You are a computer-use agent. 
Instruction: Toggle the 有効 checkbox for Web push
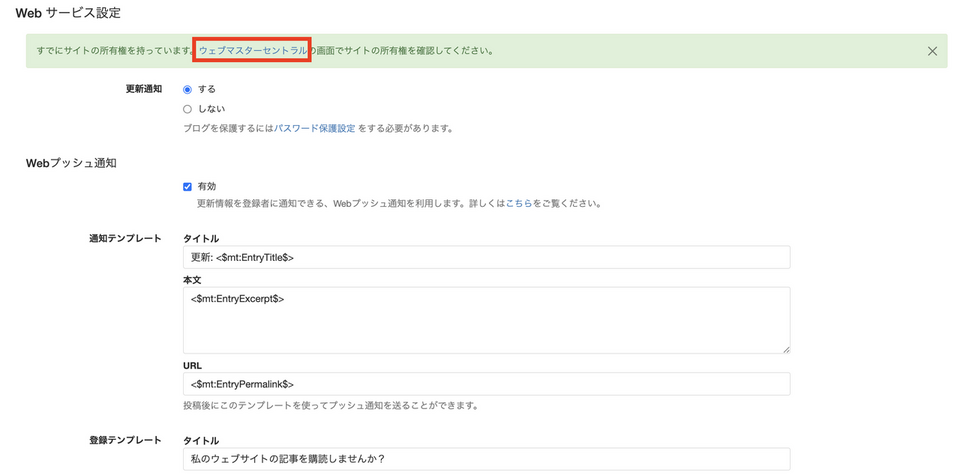[x=187, y=187]
